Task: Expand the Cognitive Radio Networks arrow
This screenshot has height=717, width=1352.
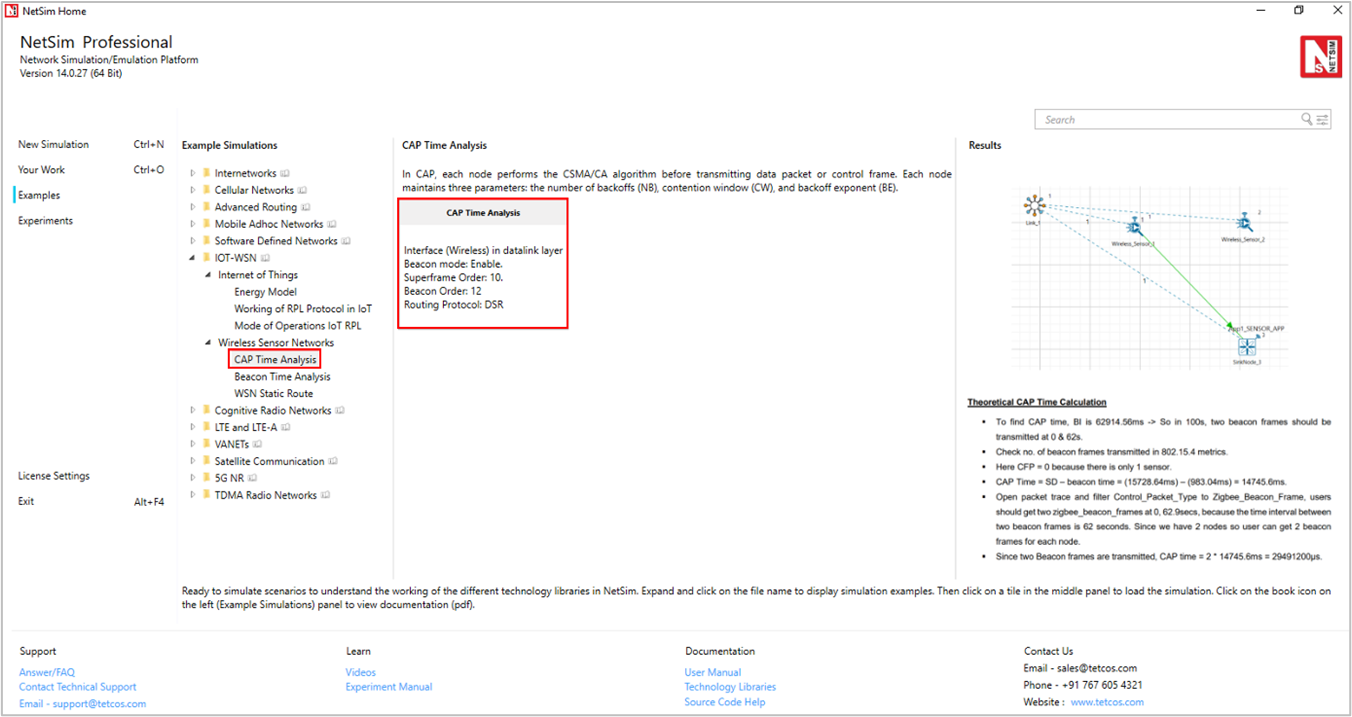Action: (192, 411)
